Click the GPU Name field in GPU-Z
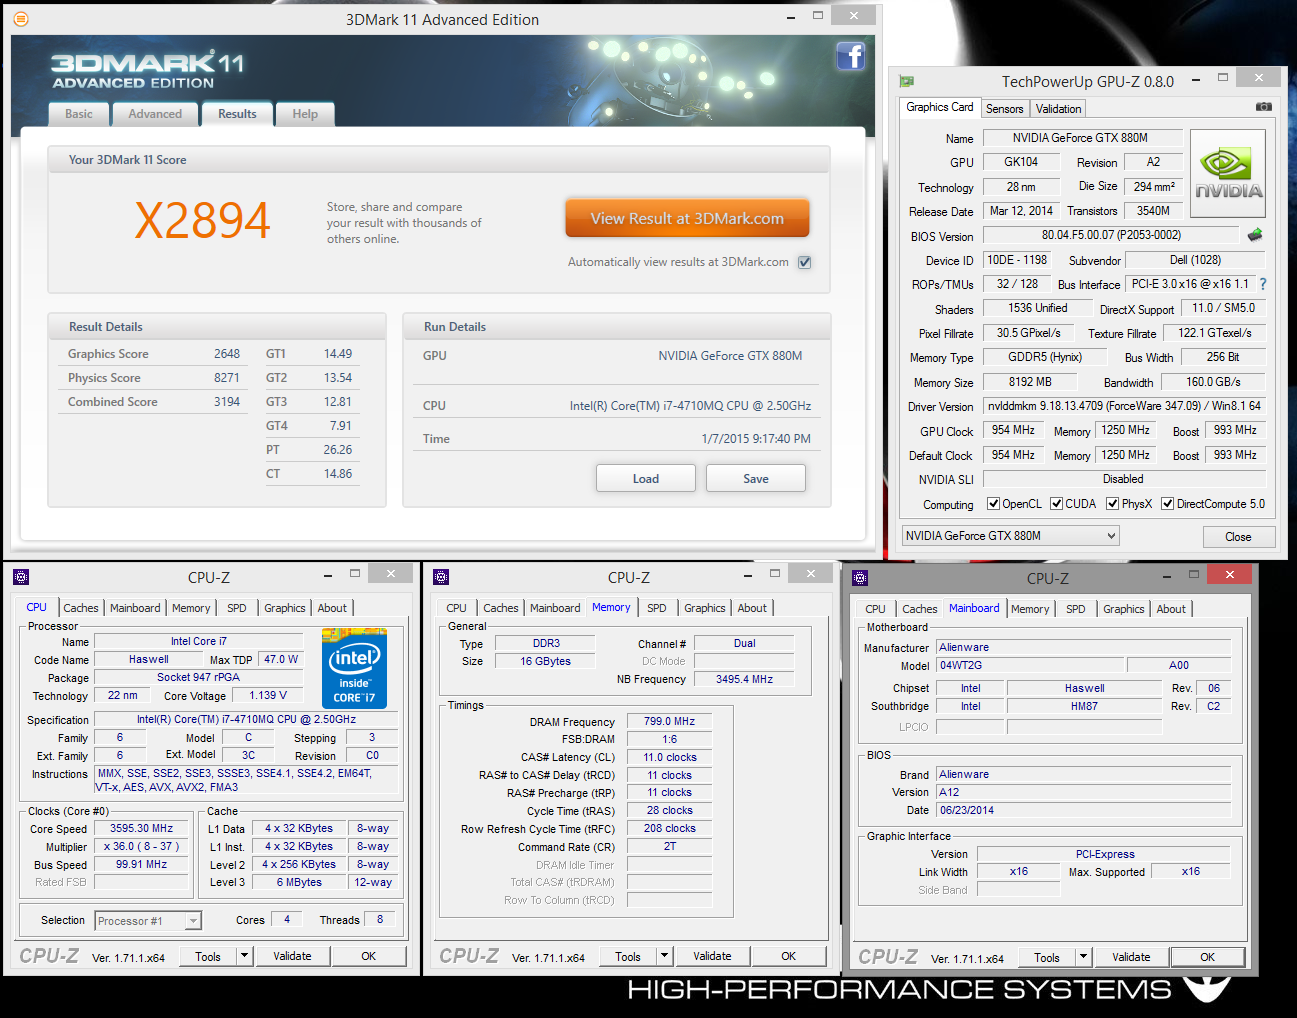Screen dimensions: 1297x1018 (x=1083, y=138)
